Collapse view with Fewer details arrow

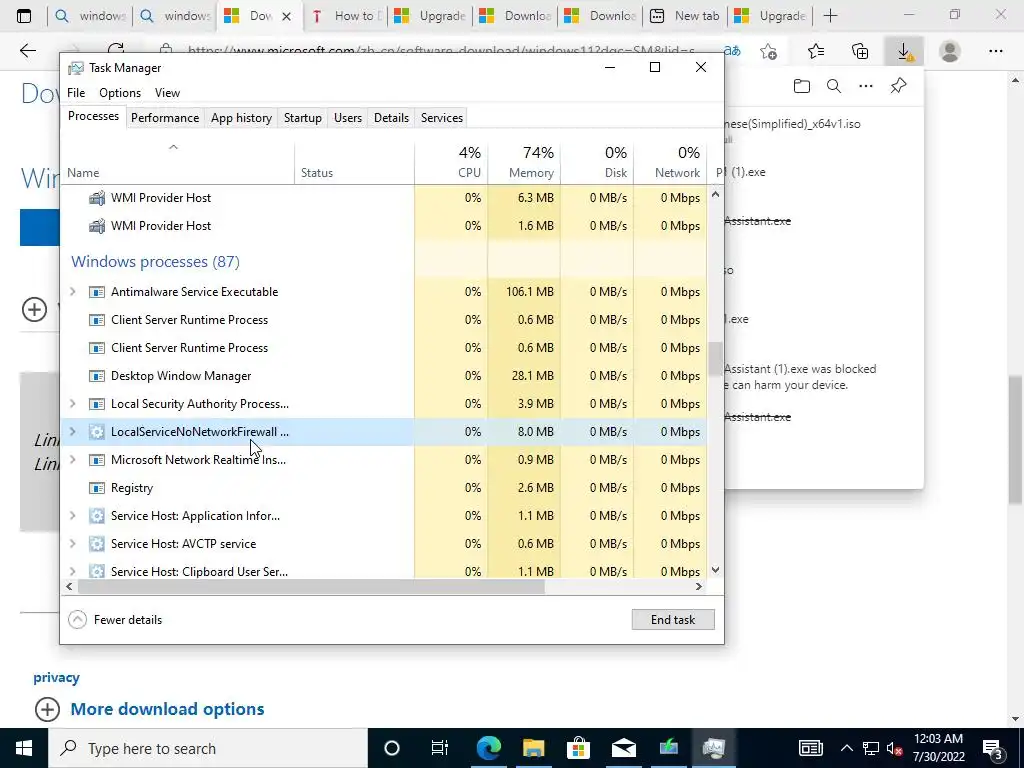pos(77,619)
